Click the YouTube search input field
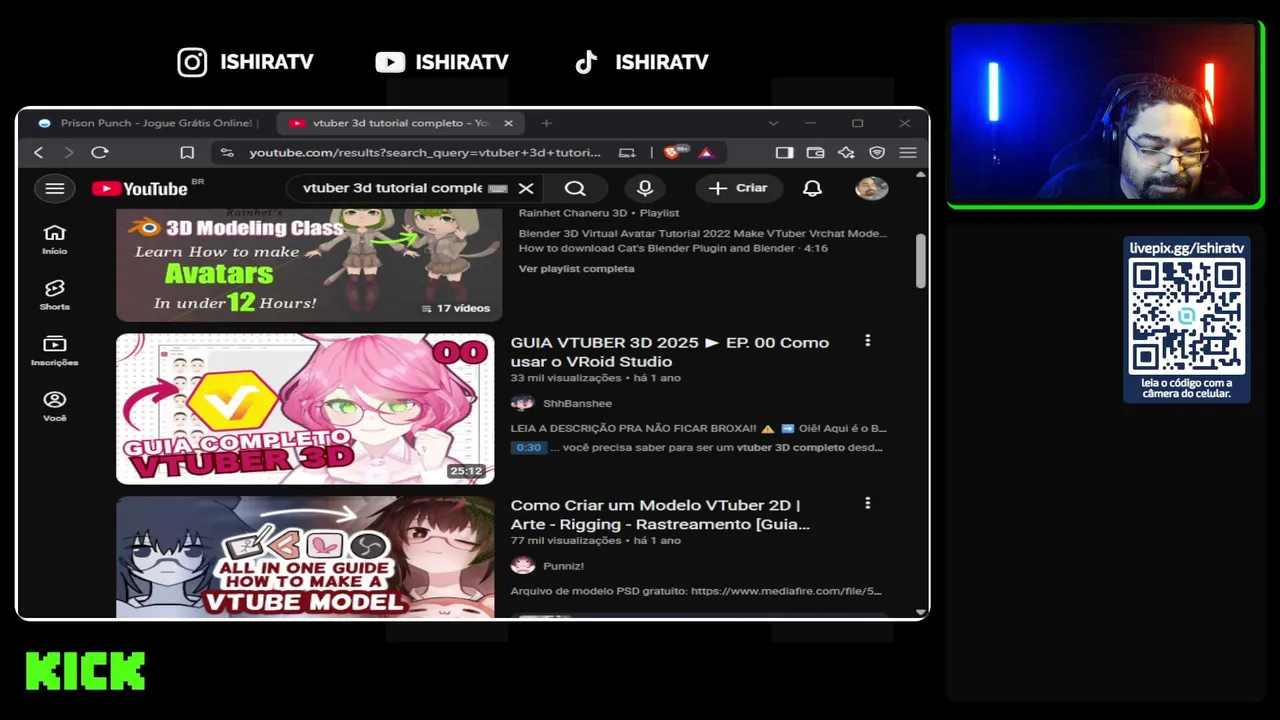Viewport: 1280px width, 720px height. (x=392, y=188)
